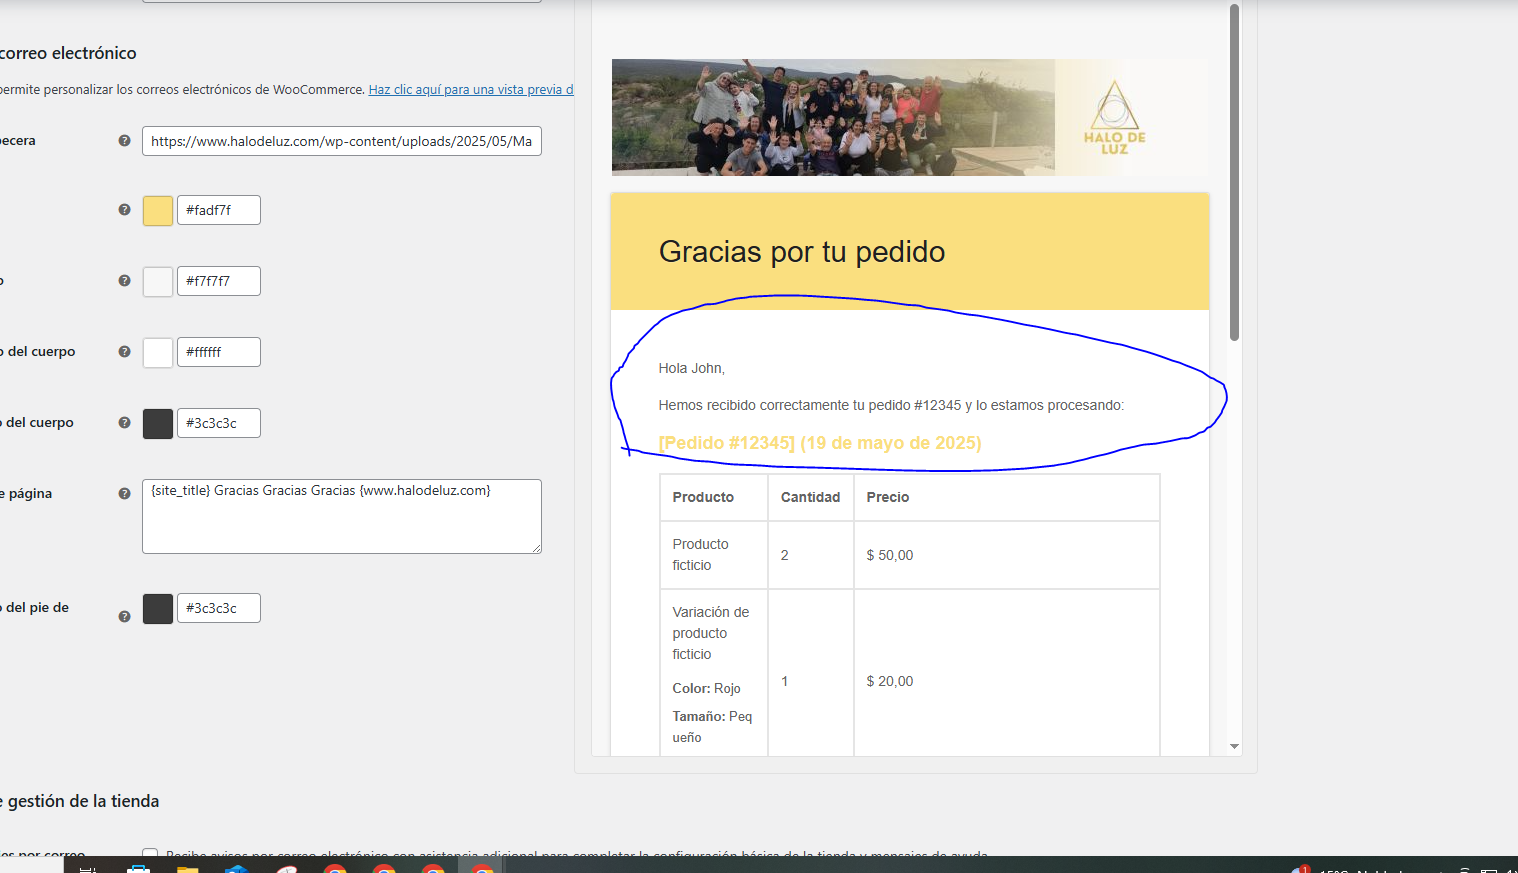Click the 'Hola John,' greeting text

pyautogui.click(x=691, y=368)
